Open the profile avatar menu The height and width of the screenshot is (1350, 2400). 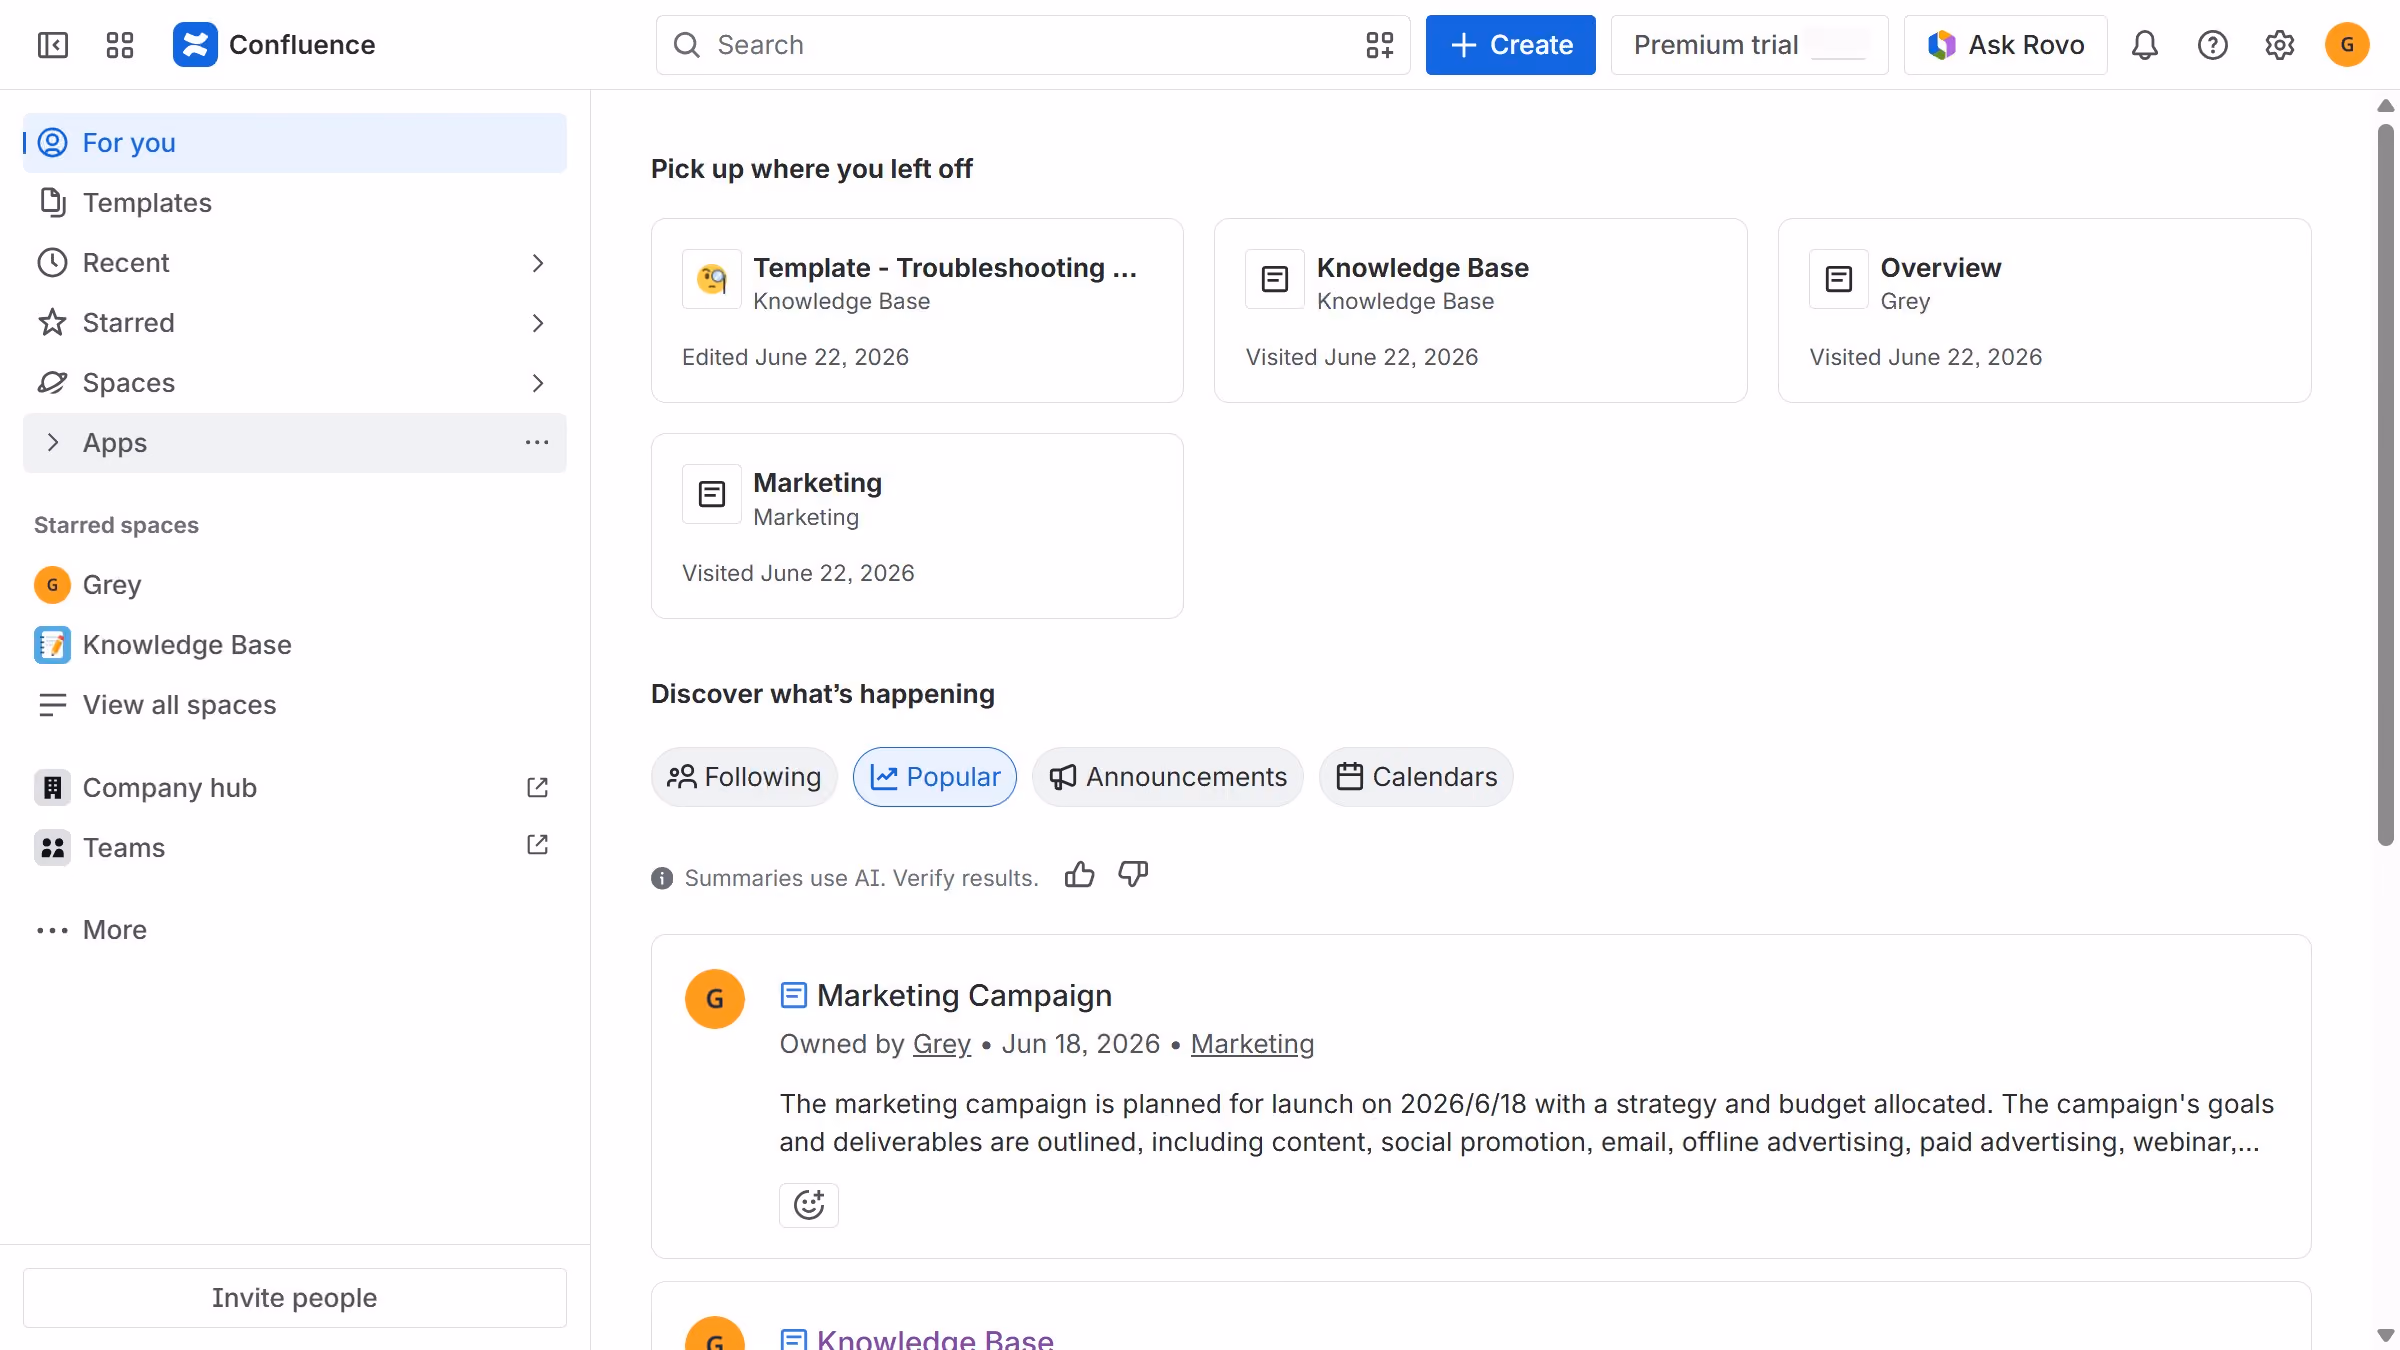pyautogui.click(x=2348, y=45)
